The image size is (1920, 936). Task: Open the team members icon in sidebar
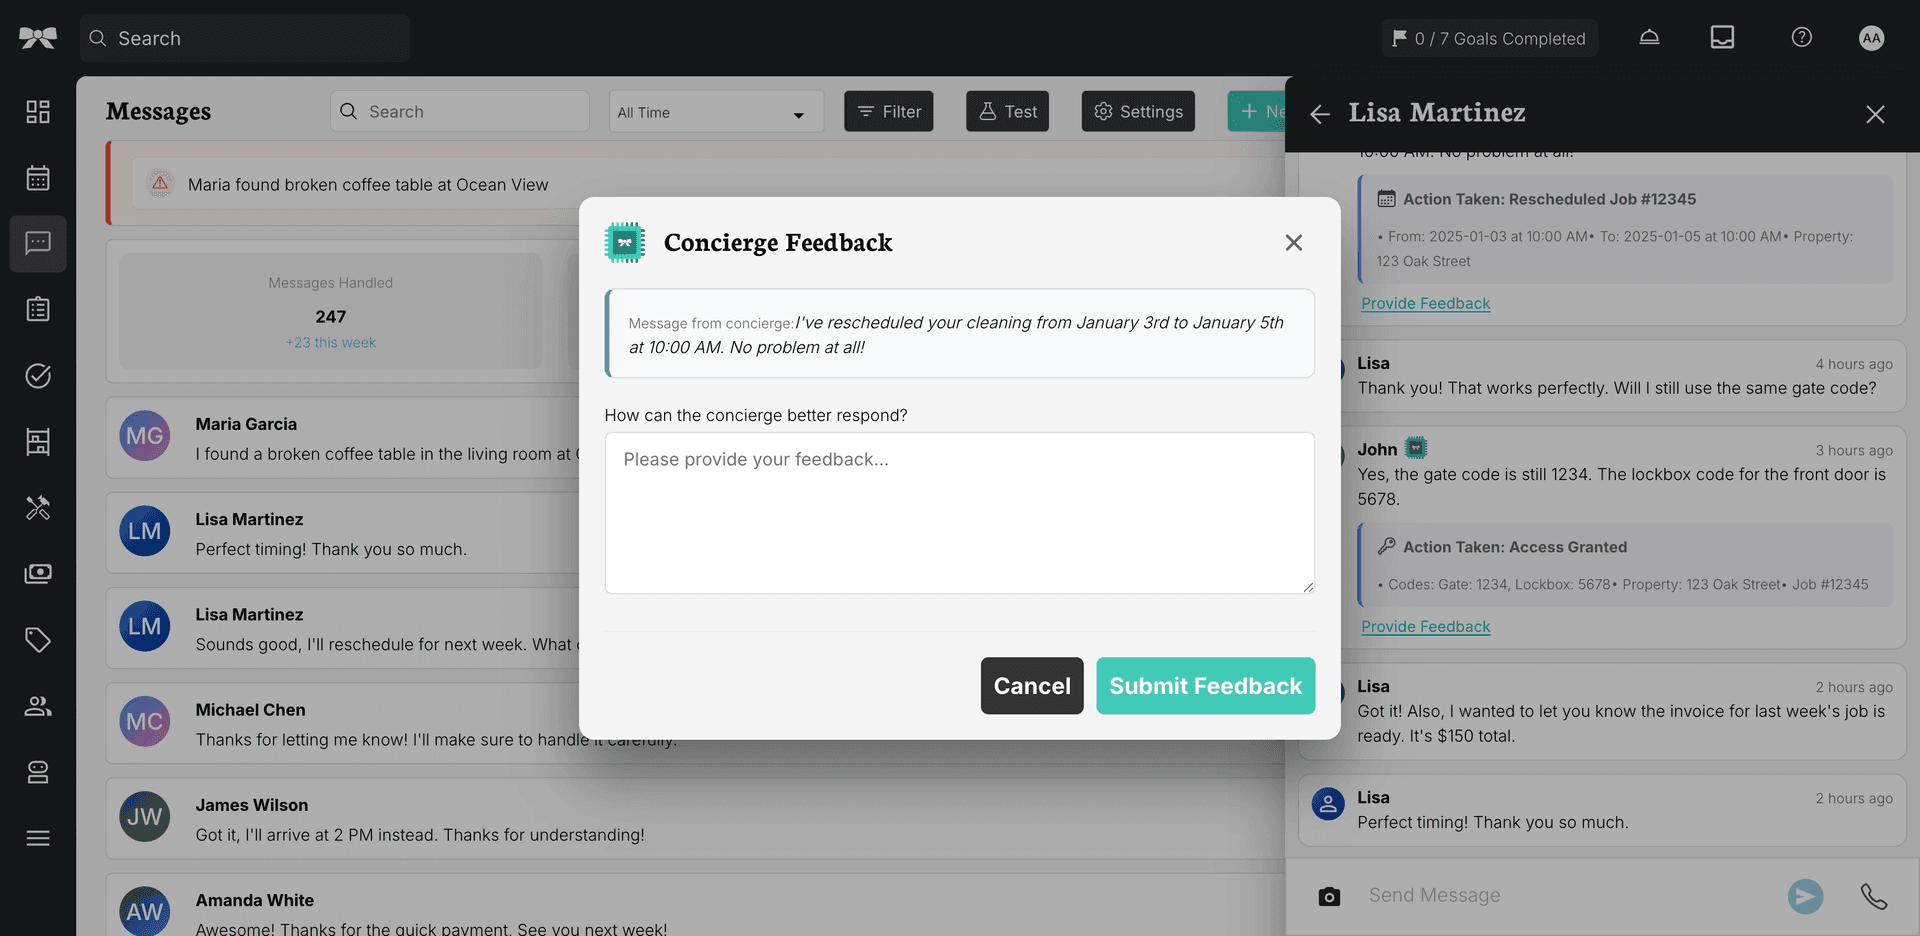pyautogui.click(x=38, y=705)
